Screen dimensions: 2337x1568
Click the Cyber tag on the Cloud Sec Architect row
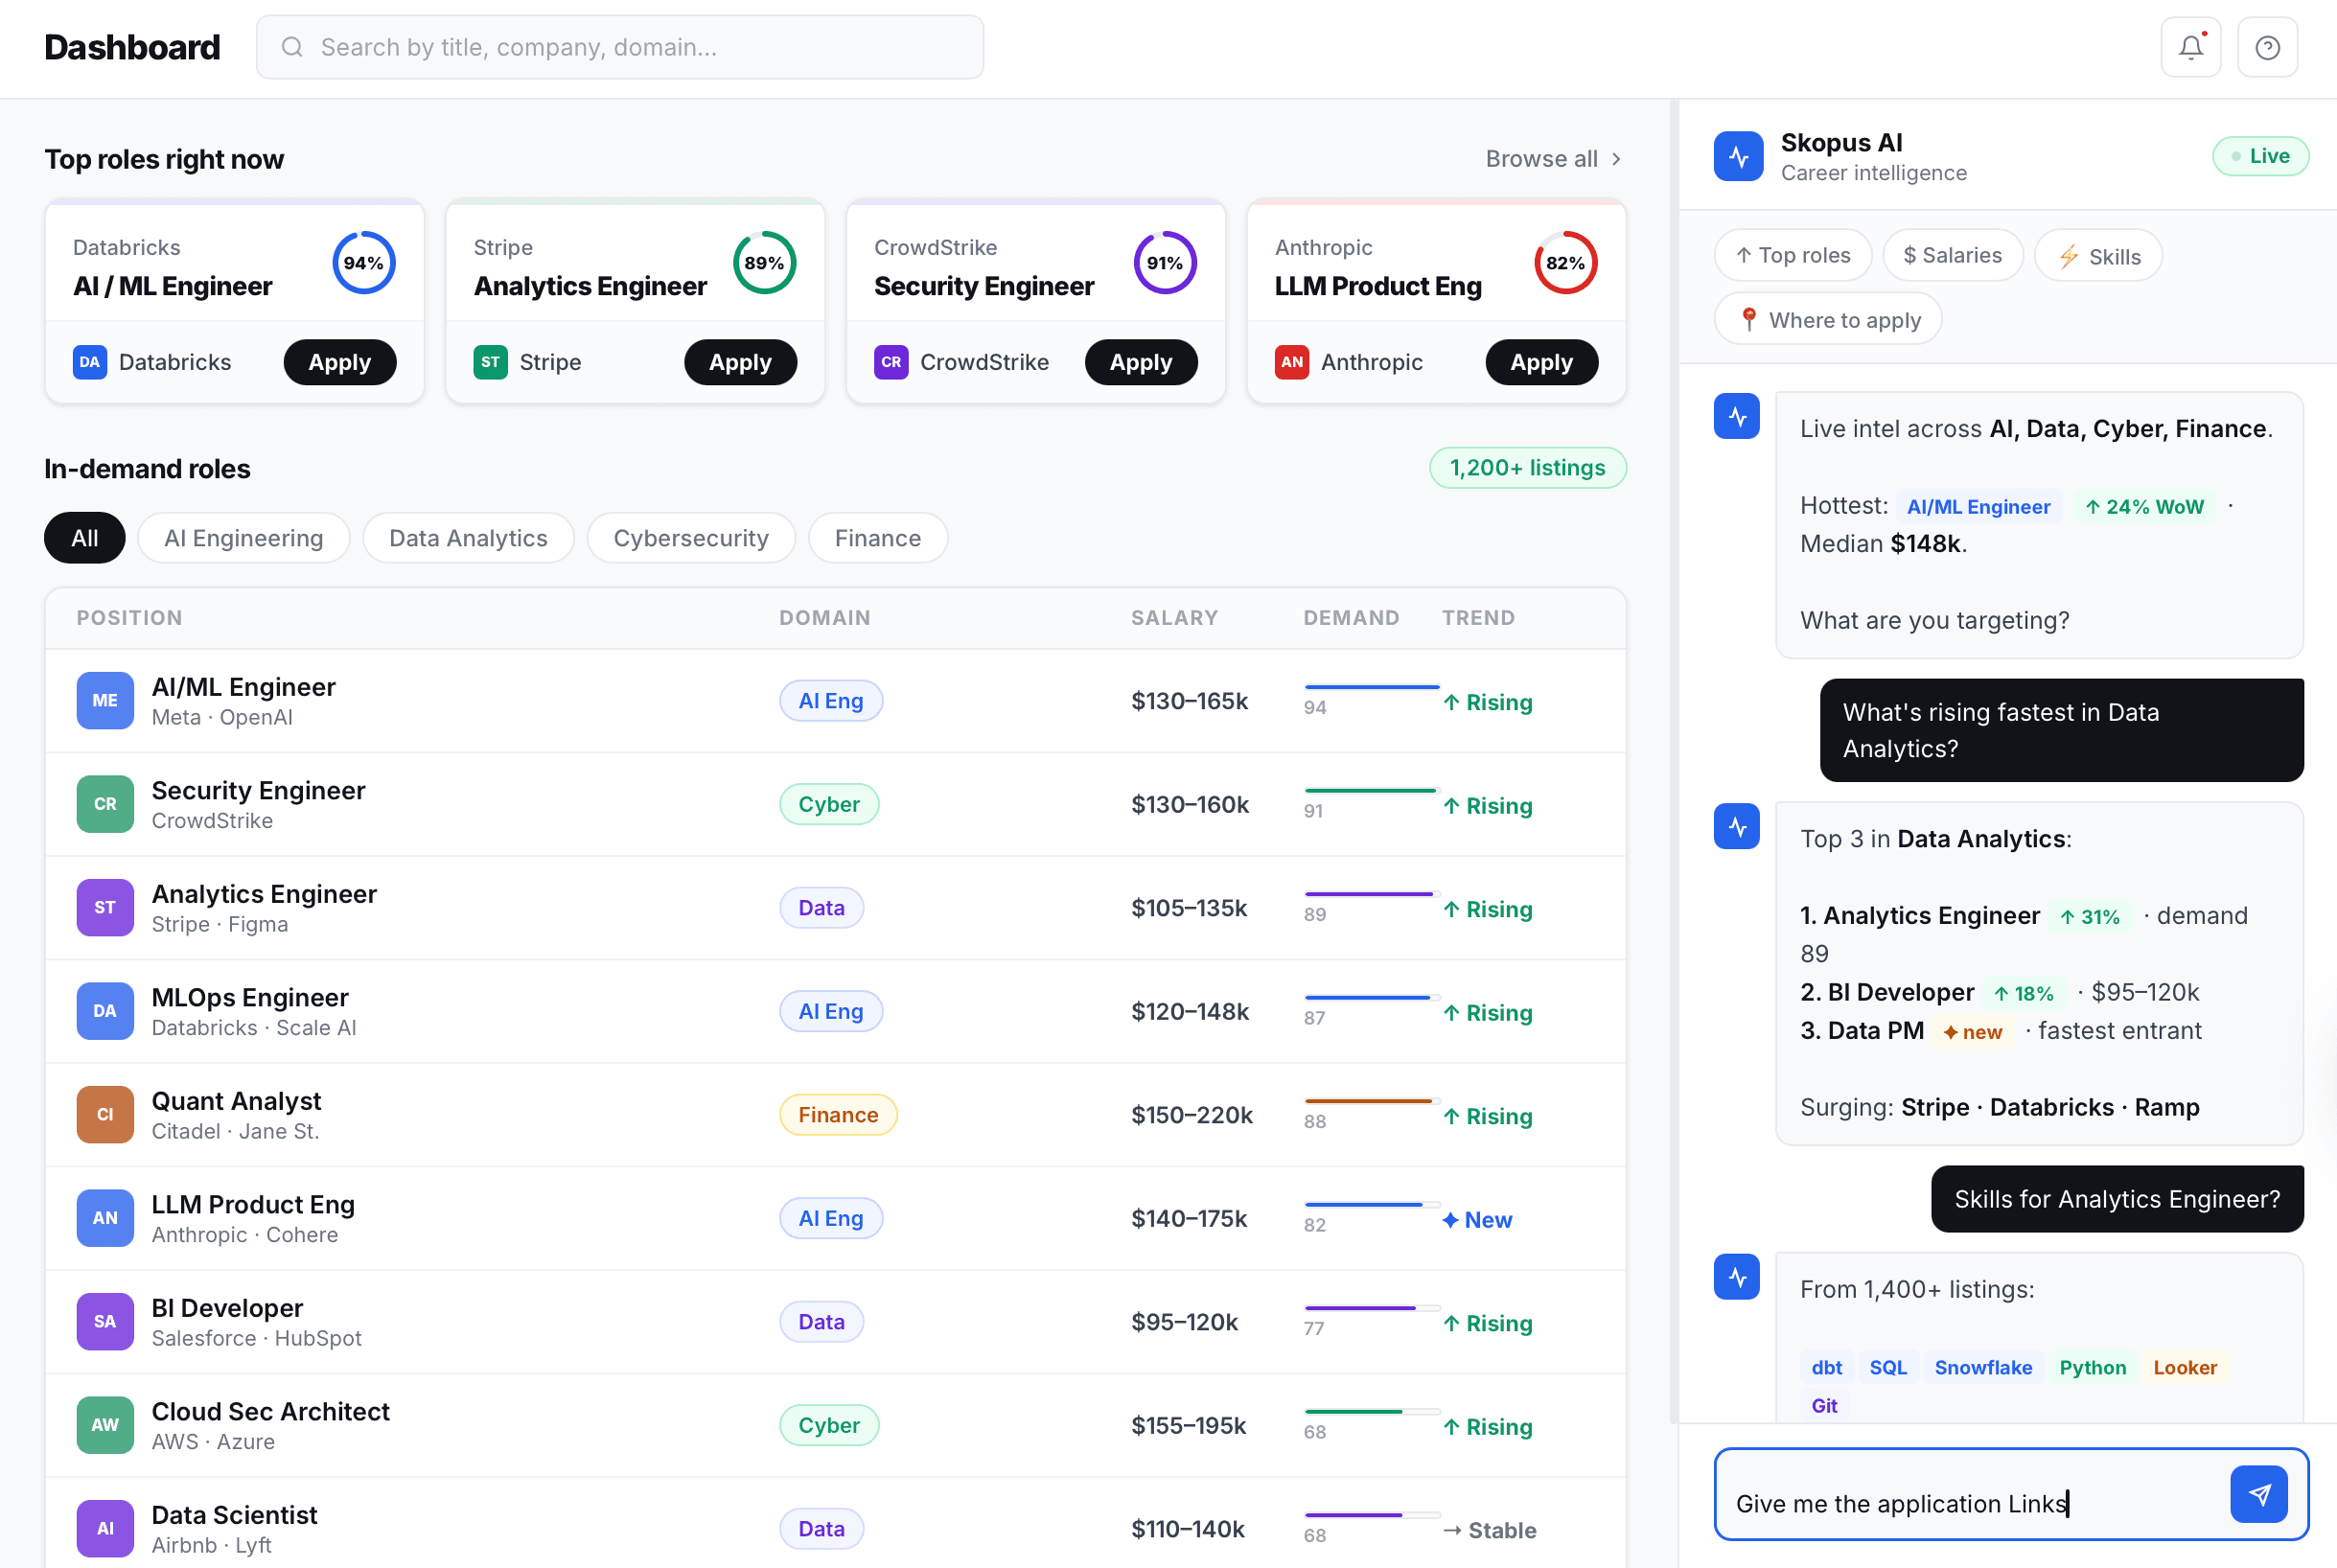(x=829, y=1425)
